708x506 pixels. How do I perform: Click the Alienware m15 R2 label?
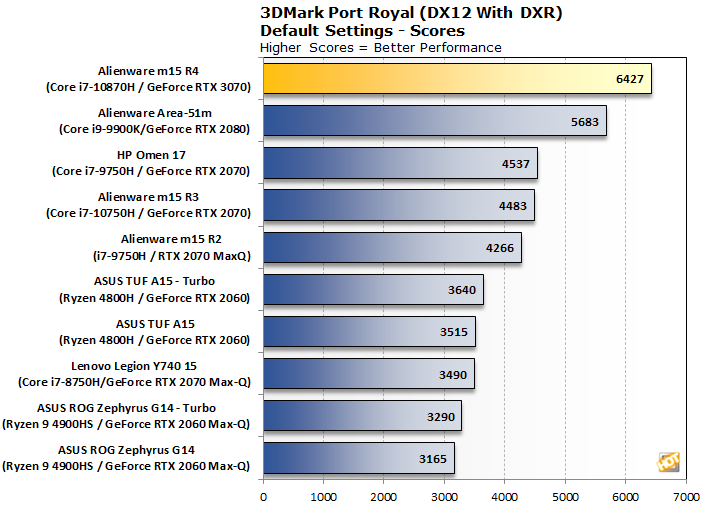click(x=171, y=239)
